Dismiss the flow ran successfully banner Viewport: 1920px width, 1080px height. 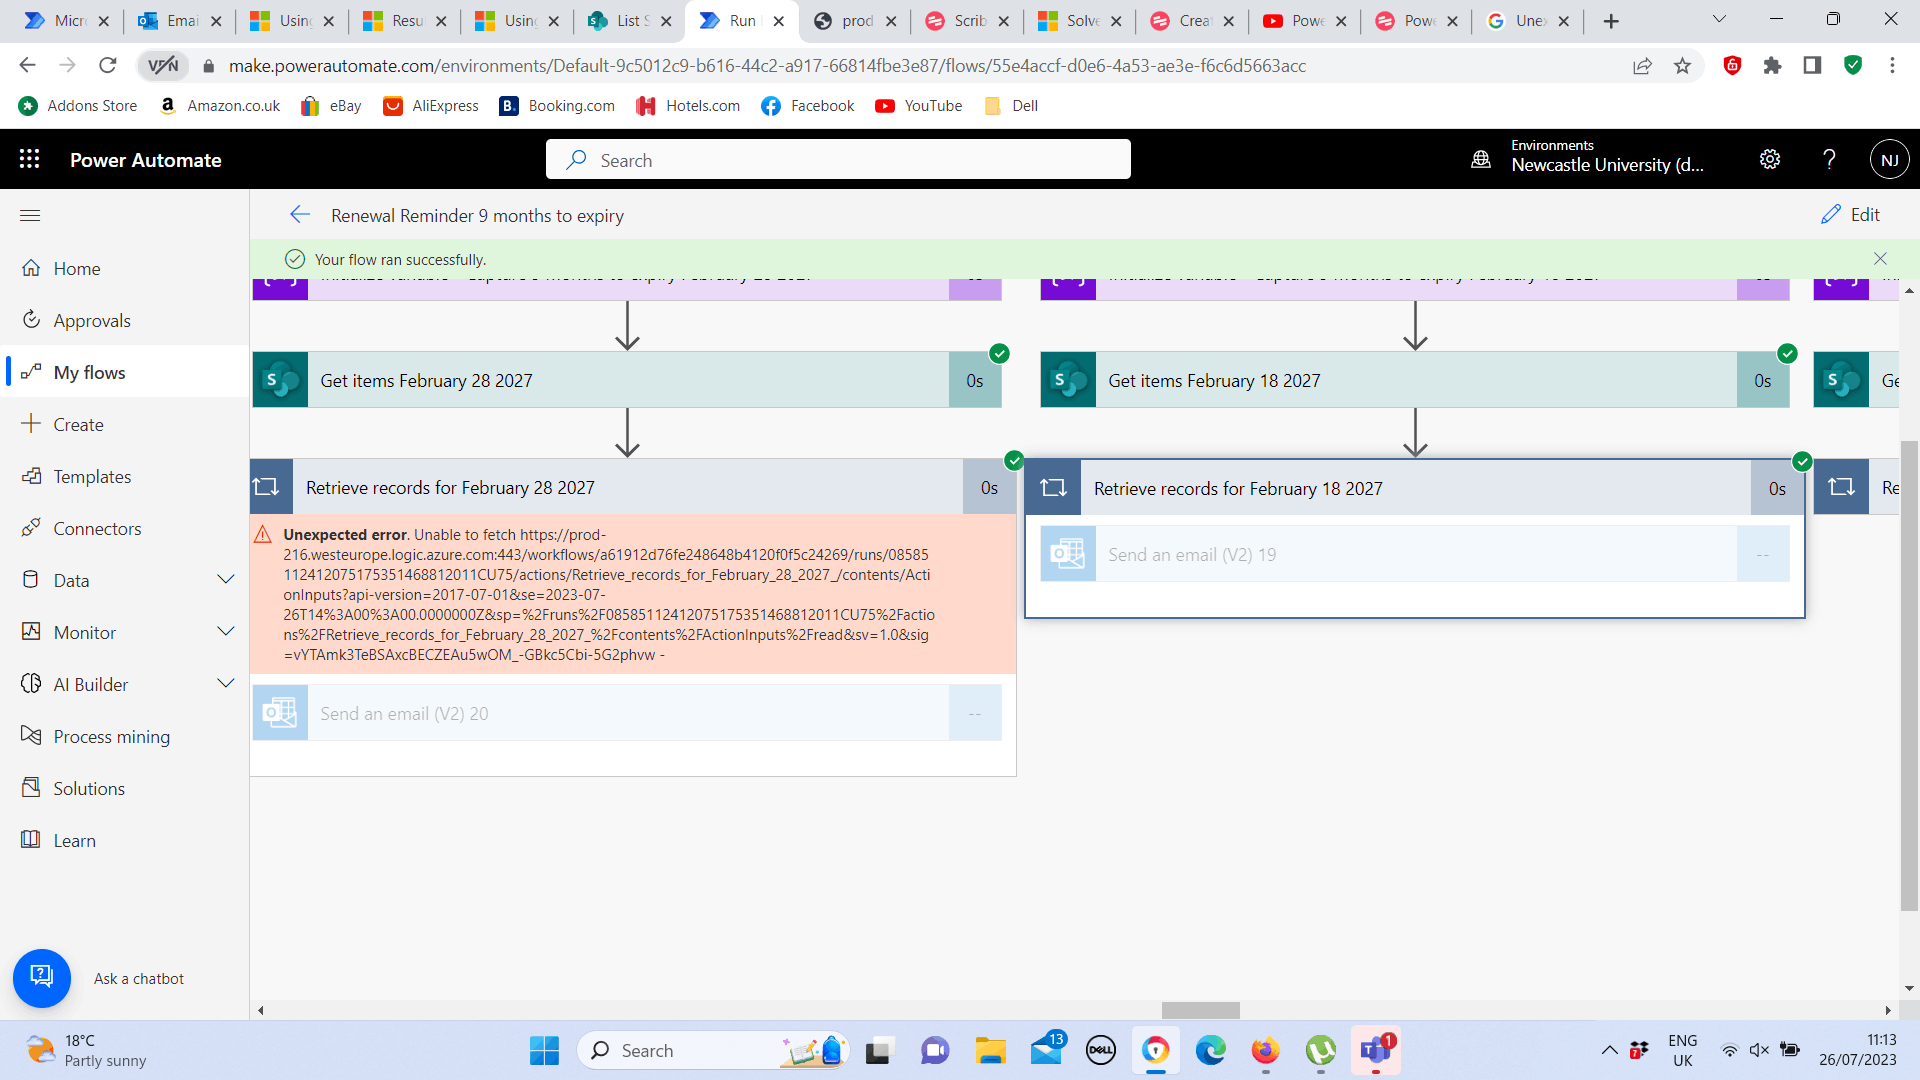(x=1880, y=259)
